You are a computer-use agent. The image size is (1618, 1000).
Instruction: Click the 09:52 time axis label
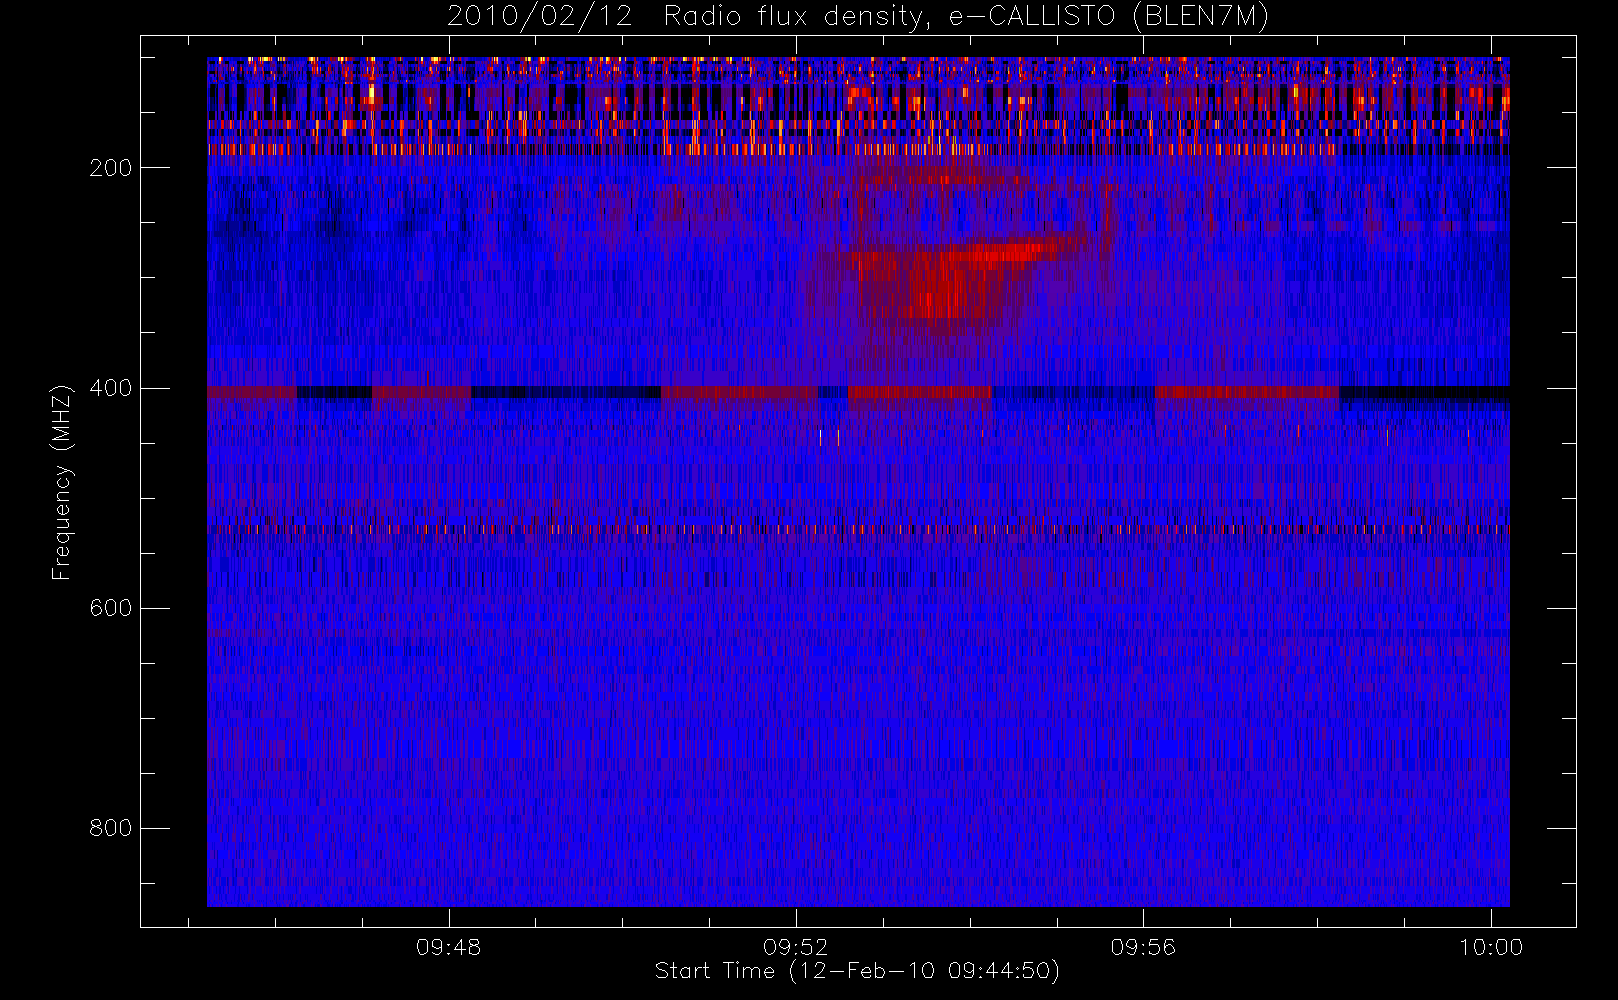coord(795,947)
